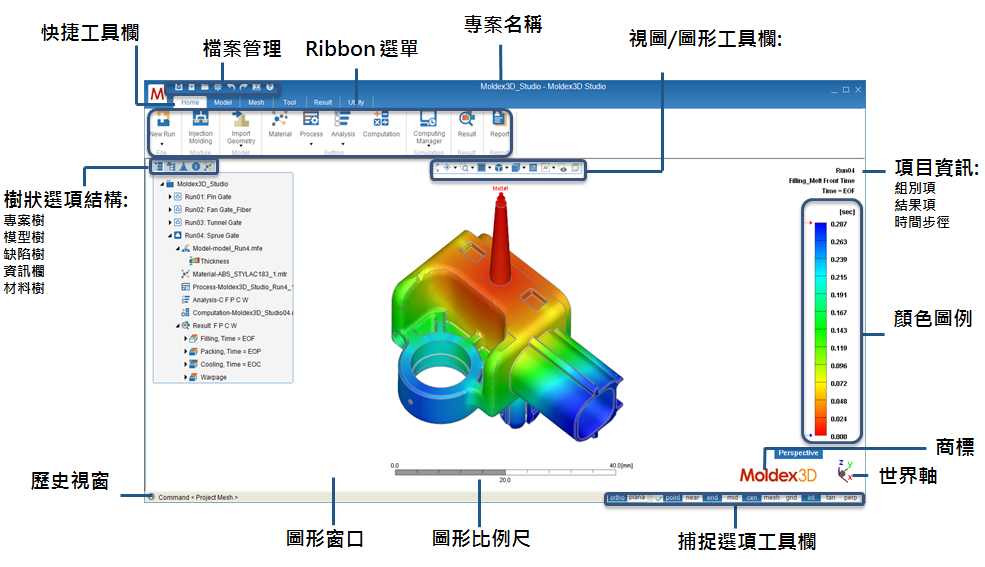The image size is (985, 567).
Task: Open the New Run dropdown arrow
Action: click(x=162, y=144)
